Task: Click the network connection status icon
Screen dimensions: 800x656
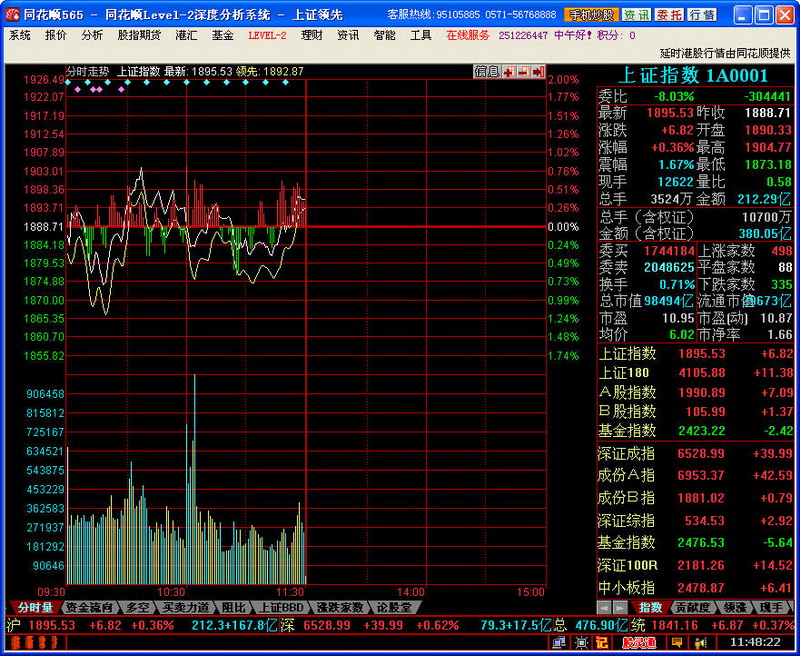Action: 560,643
